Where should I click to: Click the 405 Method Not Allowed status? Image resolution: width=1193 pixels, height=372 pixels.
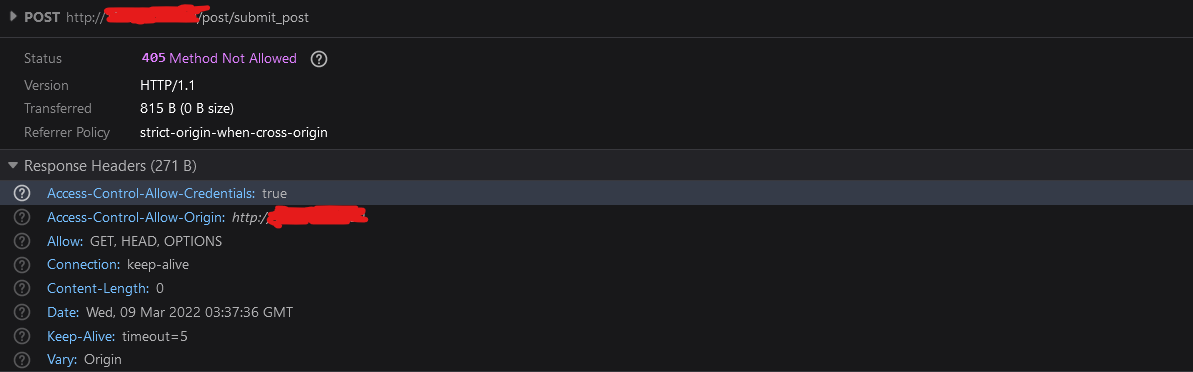[x=219, y=59]
